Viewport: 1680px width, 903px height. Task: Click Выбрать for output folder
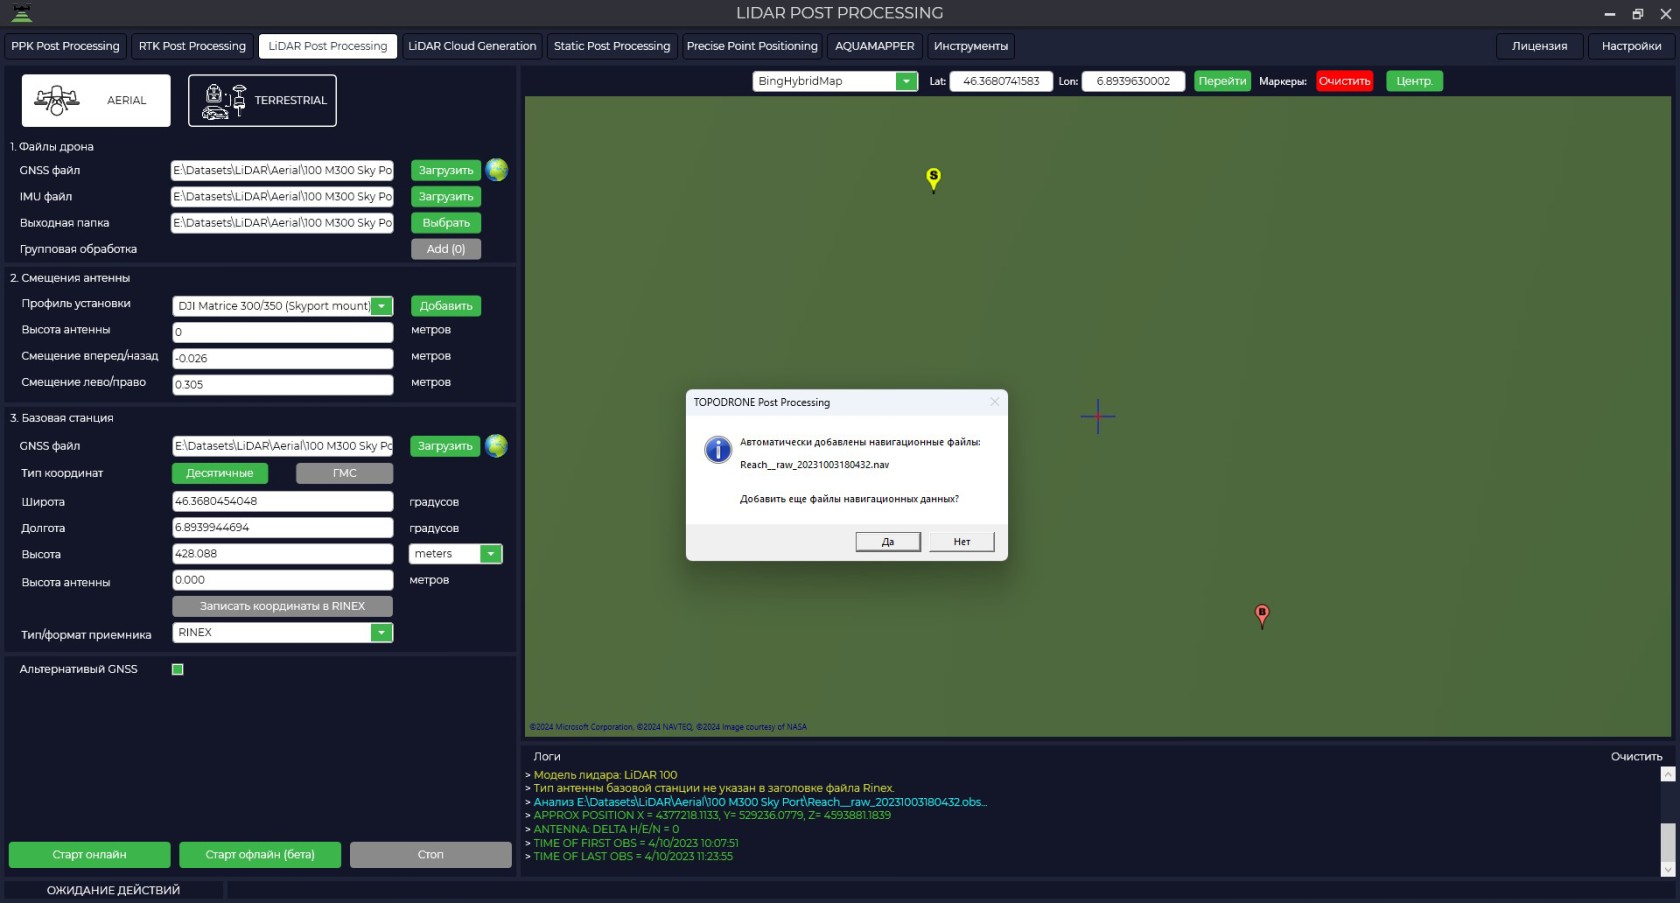[446, 223]
